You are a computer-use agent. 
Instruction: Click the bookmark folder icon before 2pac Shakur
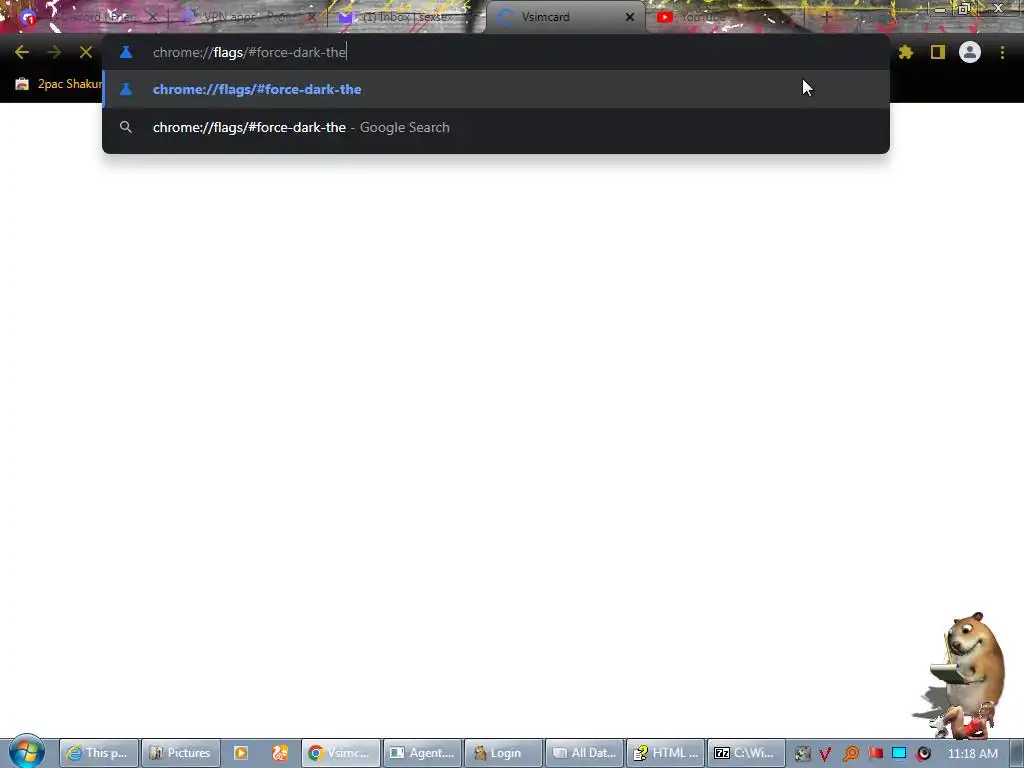(22, 84)
